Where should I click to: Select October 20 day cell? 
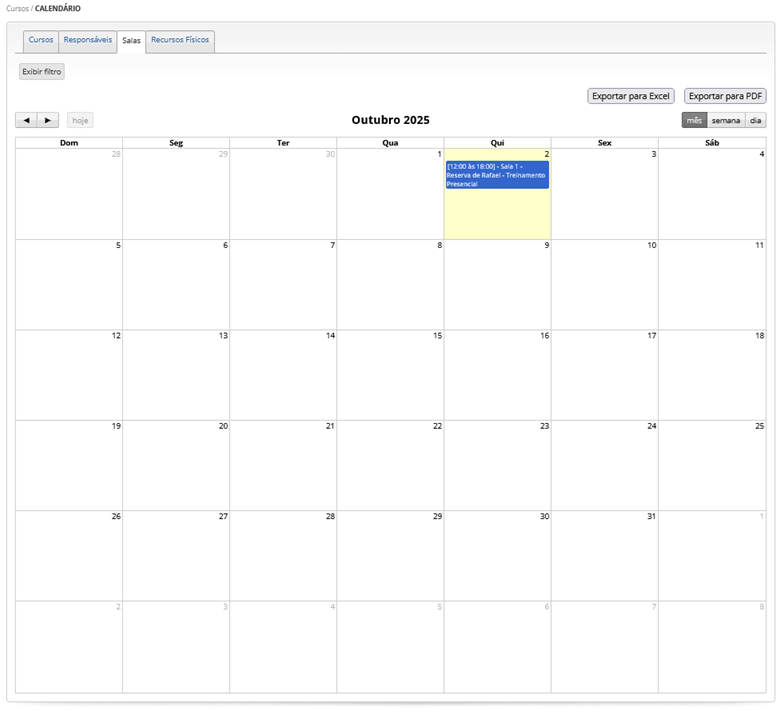(176, 465)
